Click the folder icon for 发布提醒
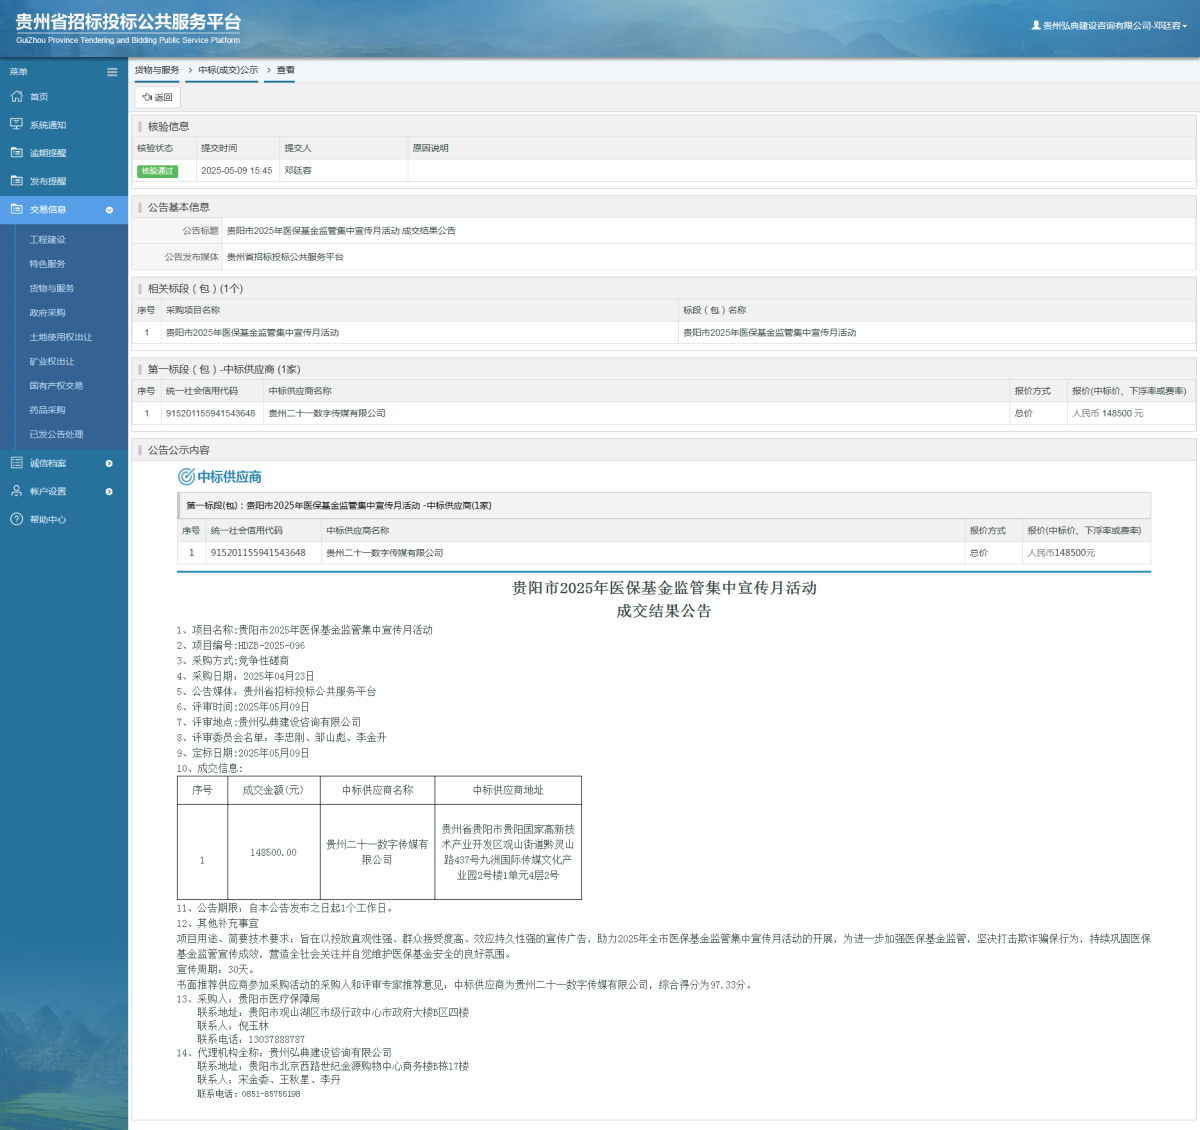Viewport: 1200px width, 1130px height. tap(16, 181)
